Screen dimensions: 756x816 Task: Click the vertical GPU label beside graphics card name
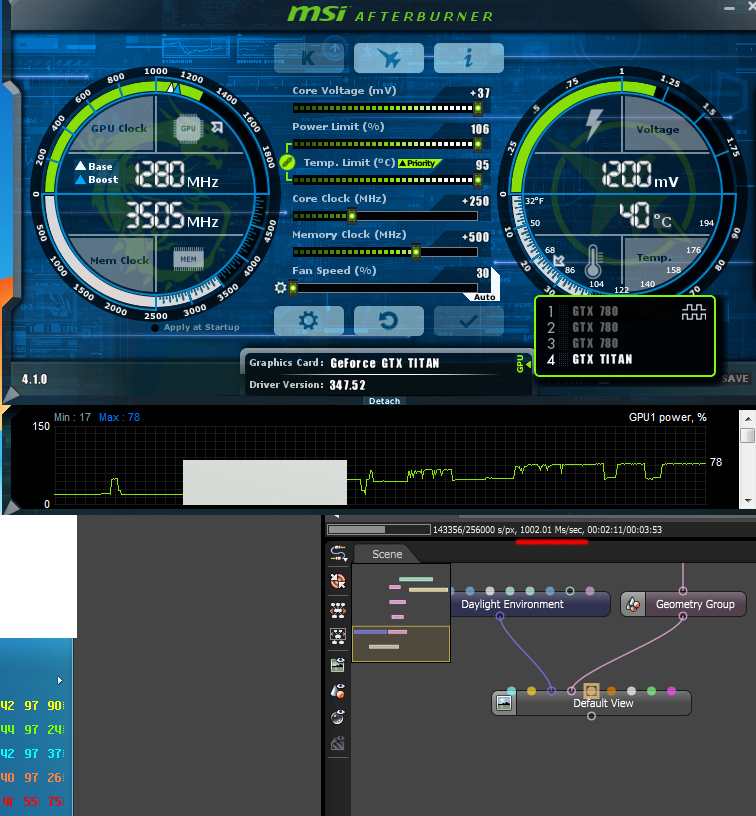[520, 364]
